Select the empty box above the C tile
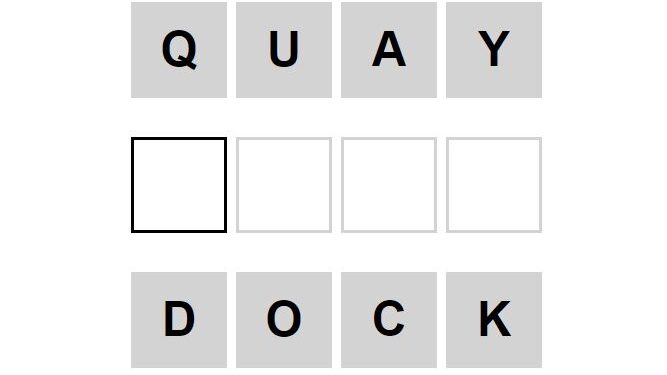The width and height of the screenshot is (667, 375). coord(389,185)
